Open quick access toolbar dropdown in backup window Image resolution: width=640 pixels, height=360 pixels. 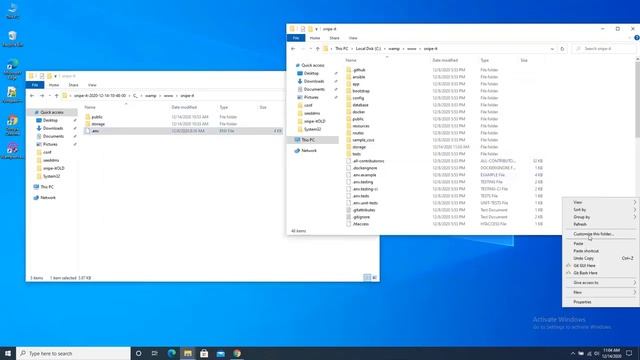coord(56,76)
